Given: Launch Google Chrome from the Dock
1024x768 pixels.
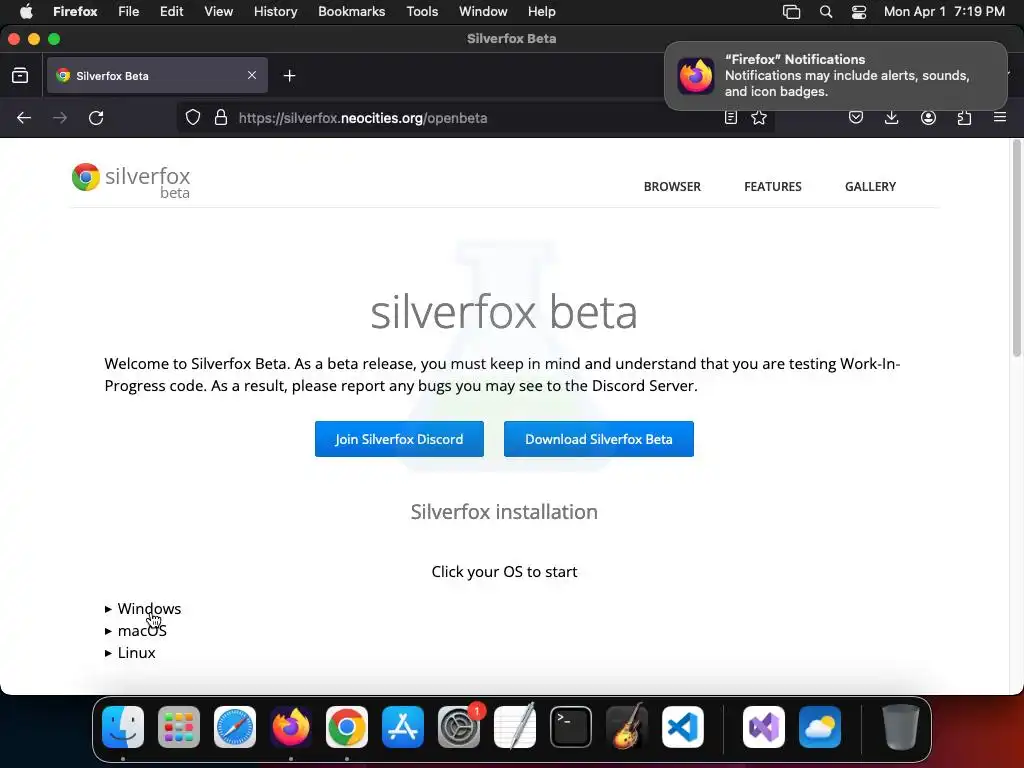Looking at the screenshot, I should pos(347,726).
